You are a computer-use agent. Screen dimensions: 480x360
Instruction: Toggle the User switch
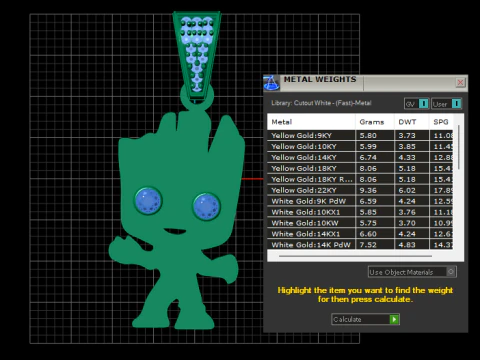(x=446, y=104)
